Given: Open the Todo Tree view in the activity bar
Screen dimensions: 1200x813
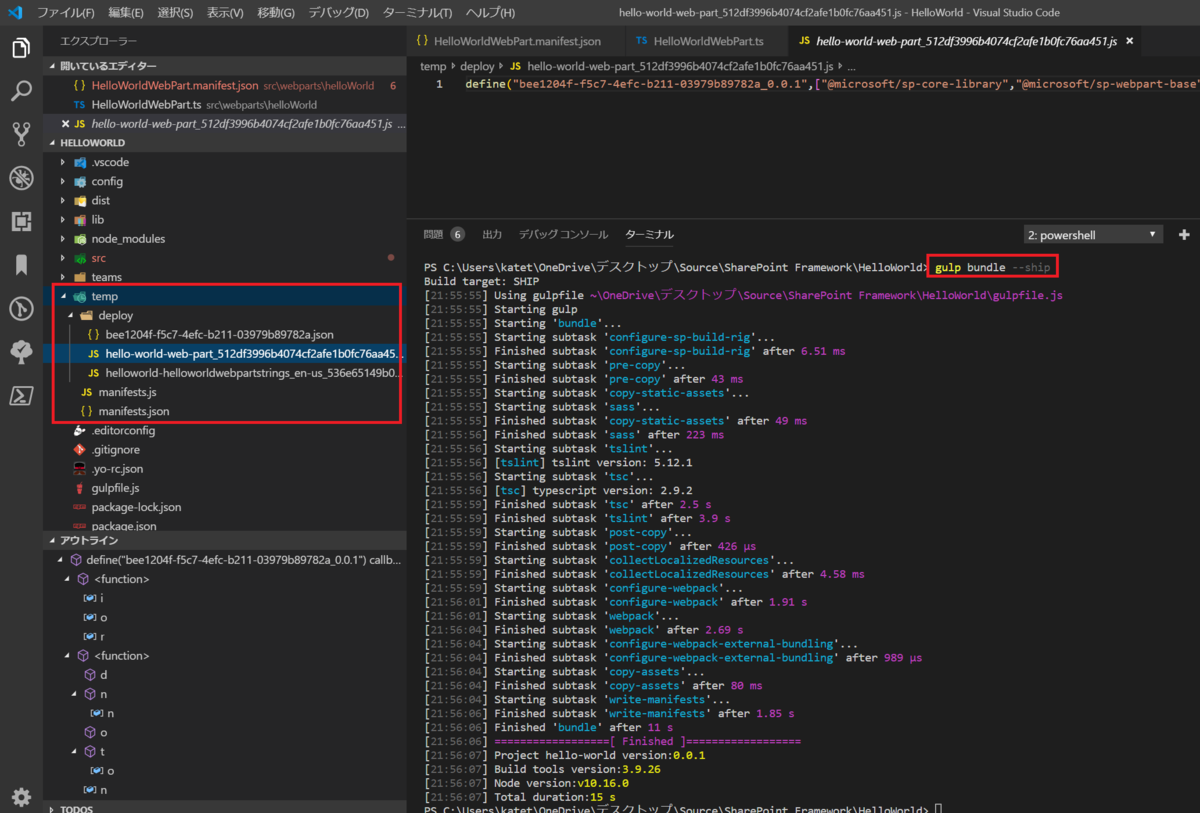Looking at the screenshot, I should [21, 352].
